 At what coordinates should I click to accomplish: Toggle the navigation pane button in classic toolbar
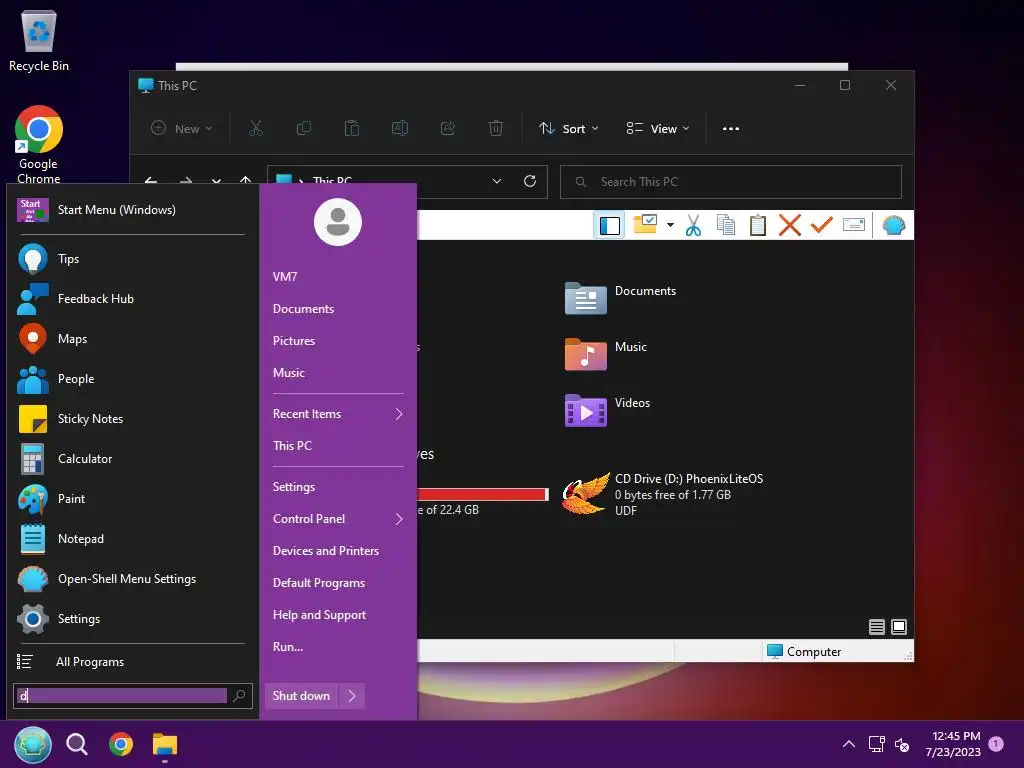click(609, 226)
